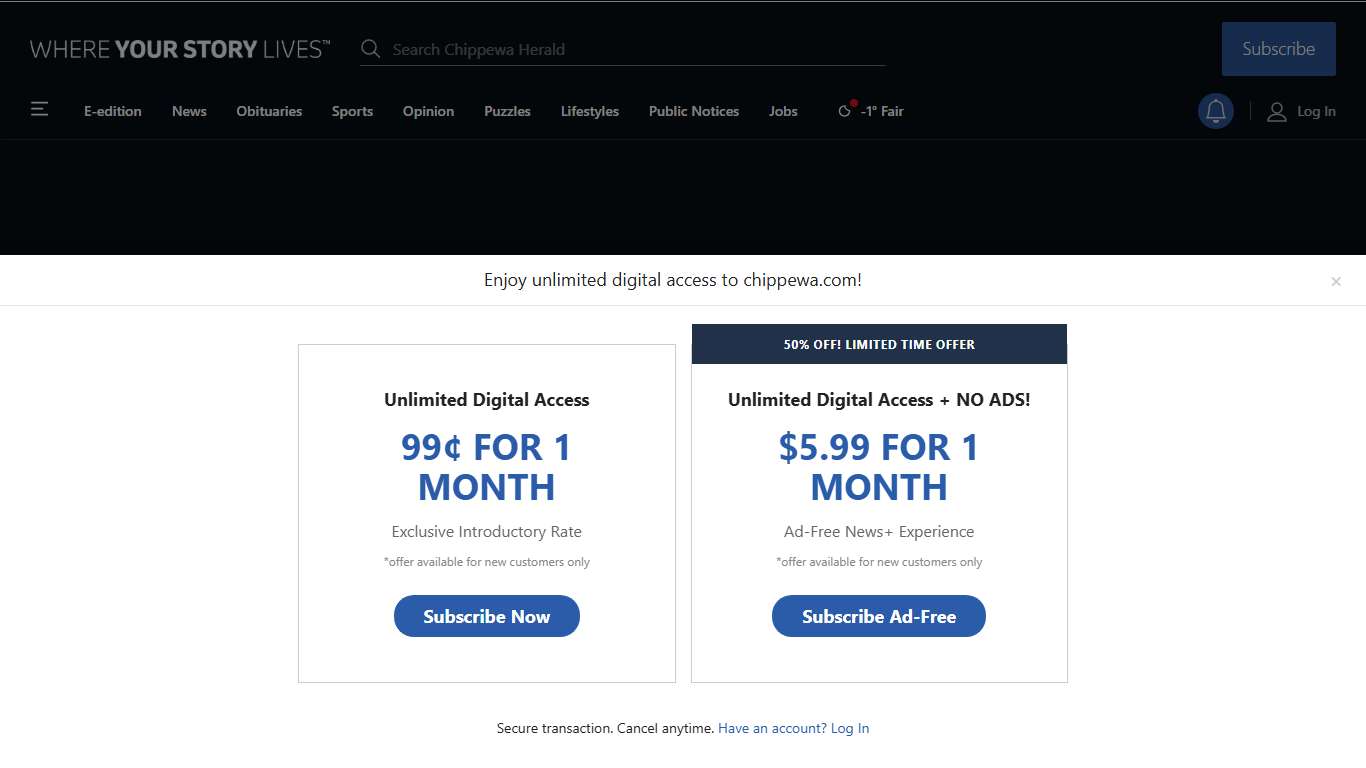Click the Subscribe button in header
1366x768 pixels.
(1278, 49)
